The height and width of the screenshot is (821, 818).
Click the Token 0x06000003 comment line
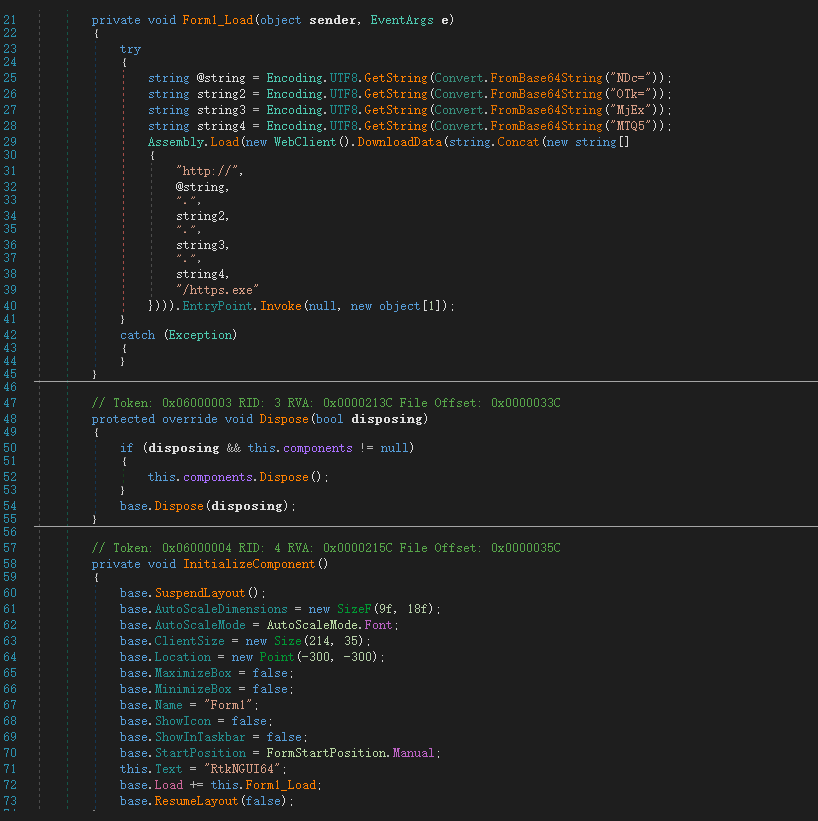326,403
